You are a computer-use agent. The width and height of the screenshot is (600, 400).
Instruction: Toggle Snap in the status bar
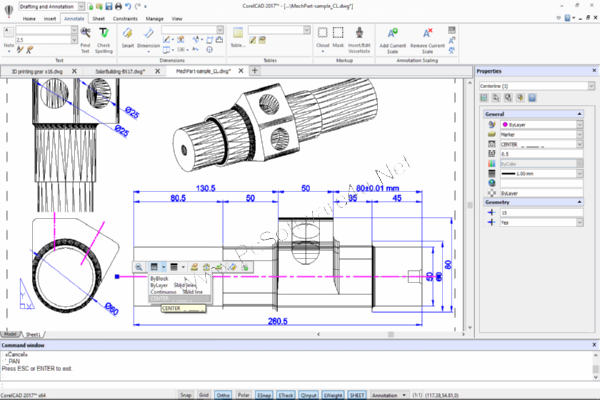coord(186,395)
